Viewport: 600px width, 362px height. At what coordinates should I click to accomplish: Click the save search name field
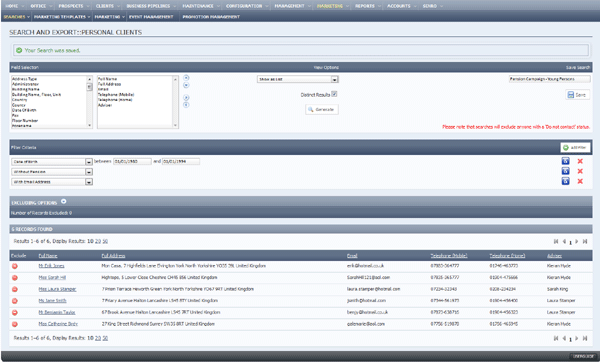549,79
